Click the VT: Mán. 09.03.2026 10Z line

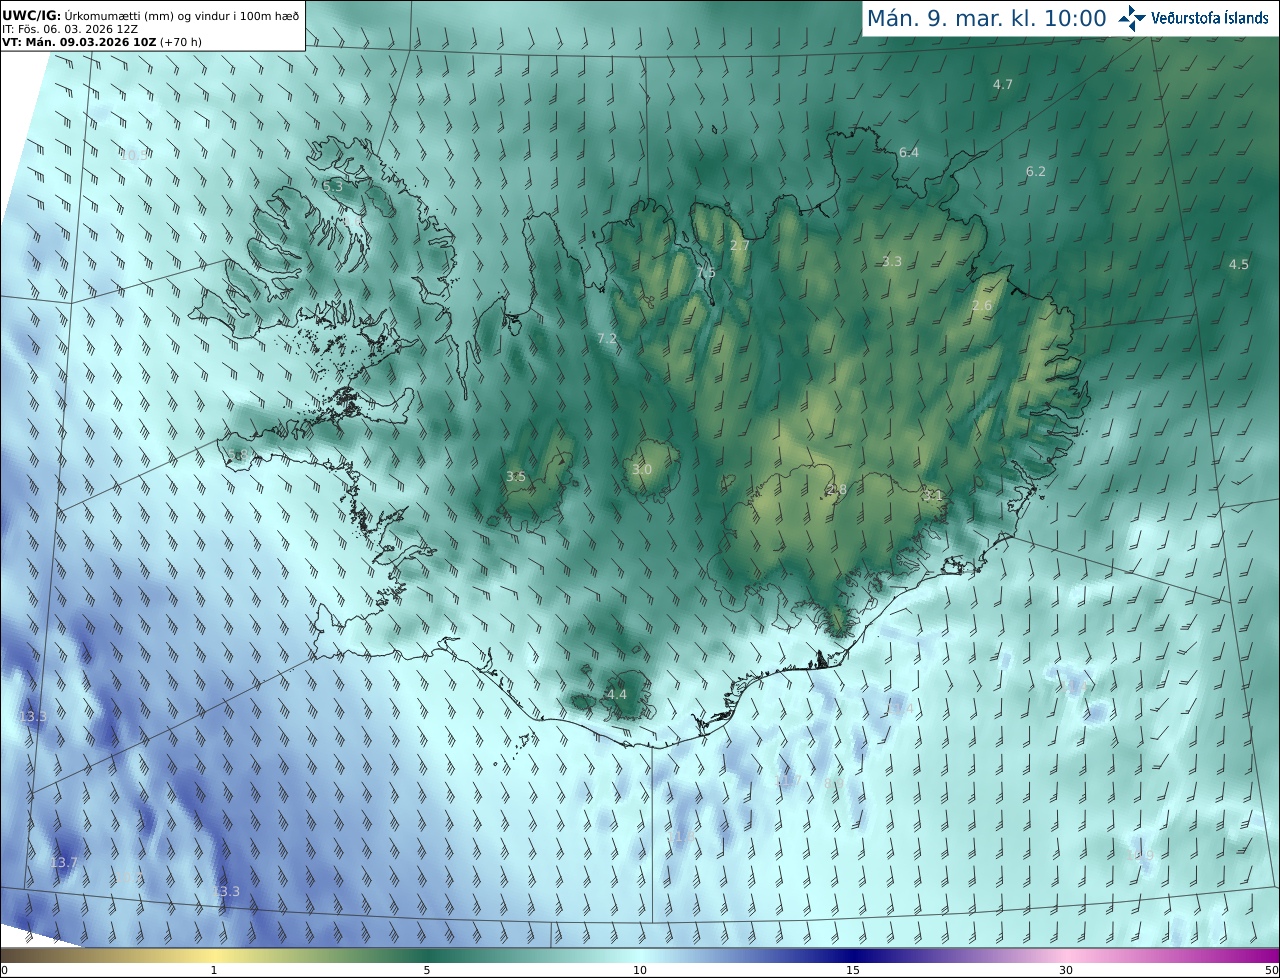pos(102,42)
